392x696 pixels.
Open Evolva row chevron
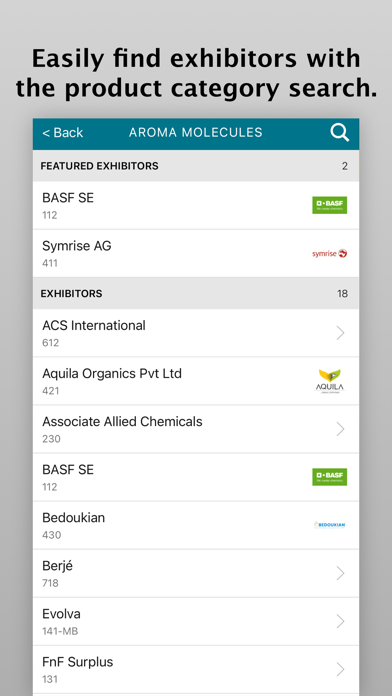(341, 621)
